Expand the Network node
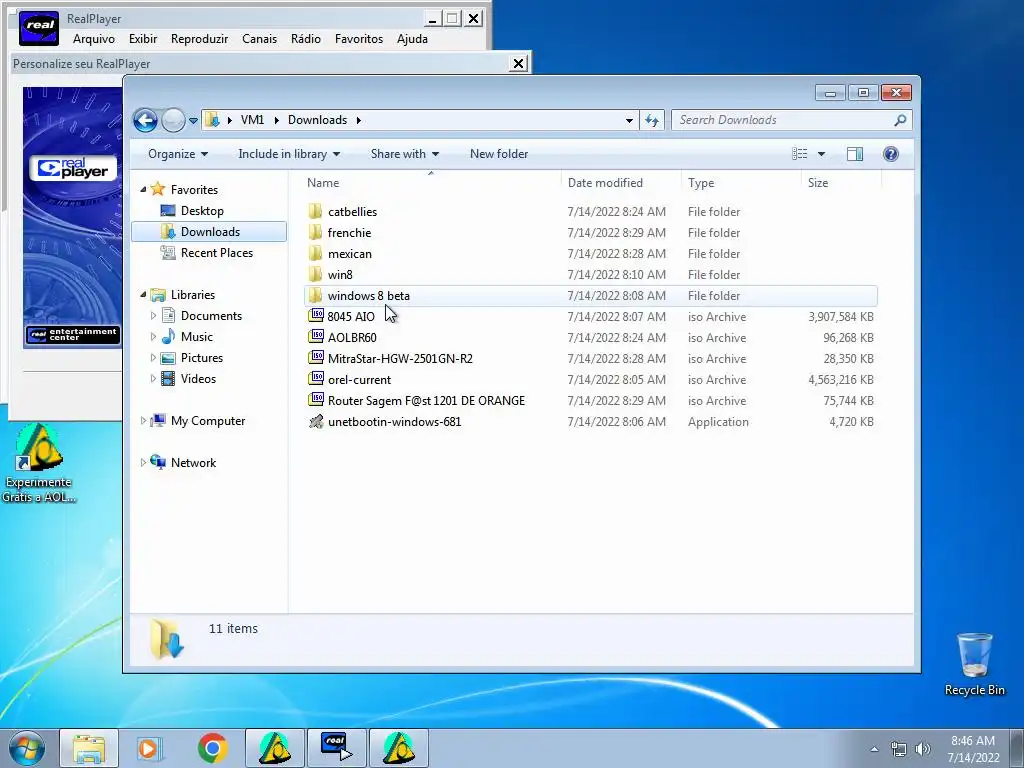The width and height of the screenshot is (1024, 768). pos(143,463)
